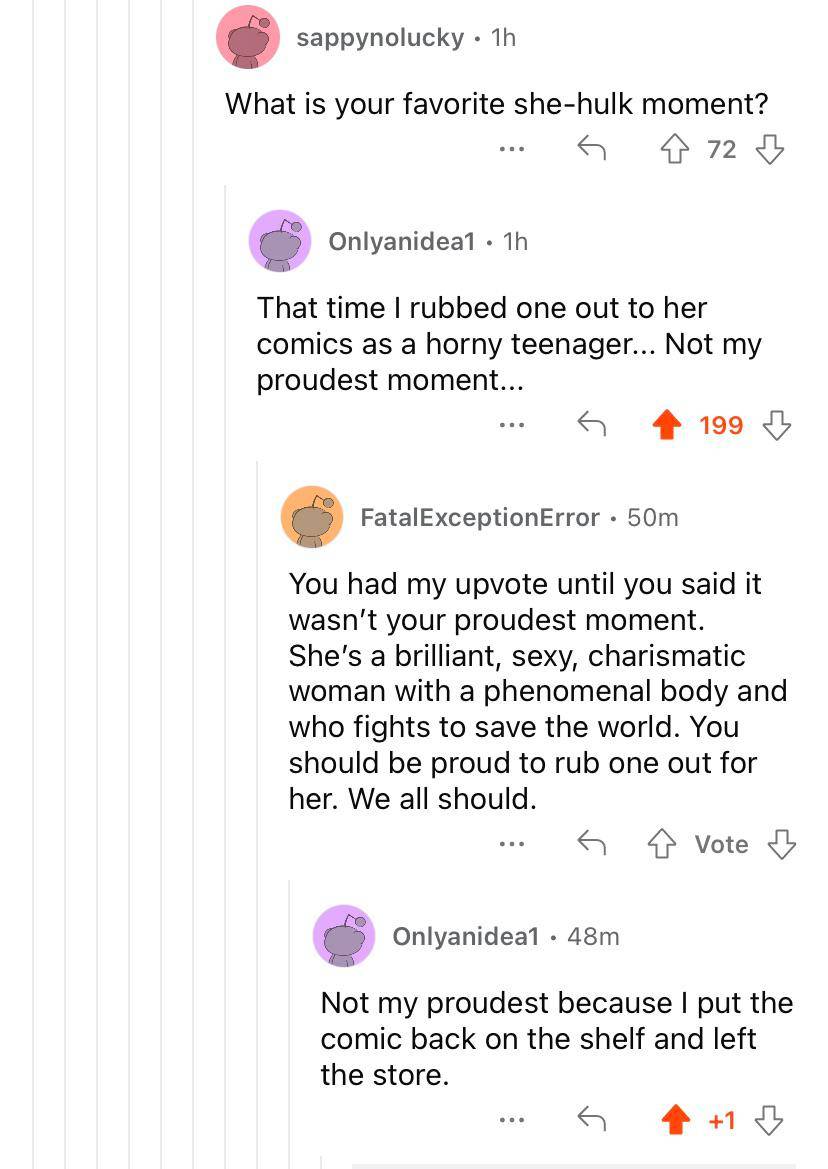The height and width of the screenshot is (1169, 828).
Task: Undo upvote on the +1 comment
Action: 676,1121
